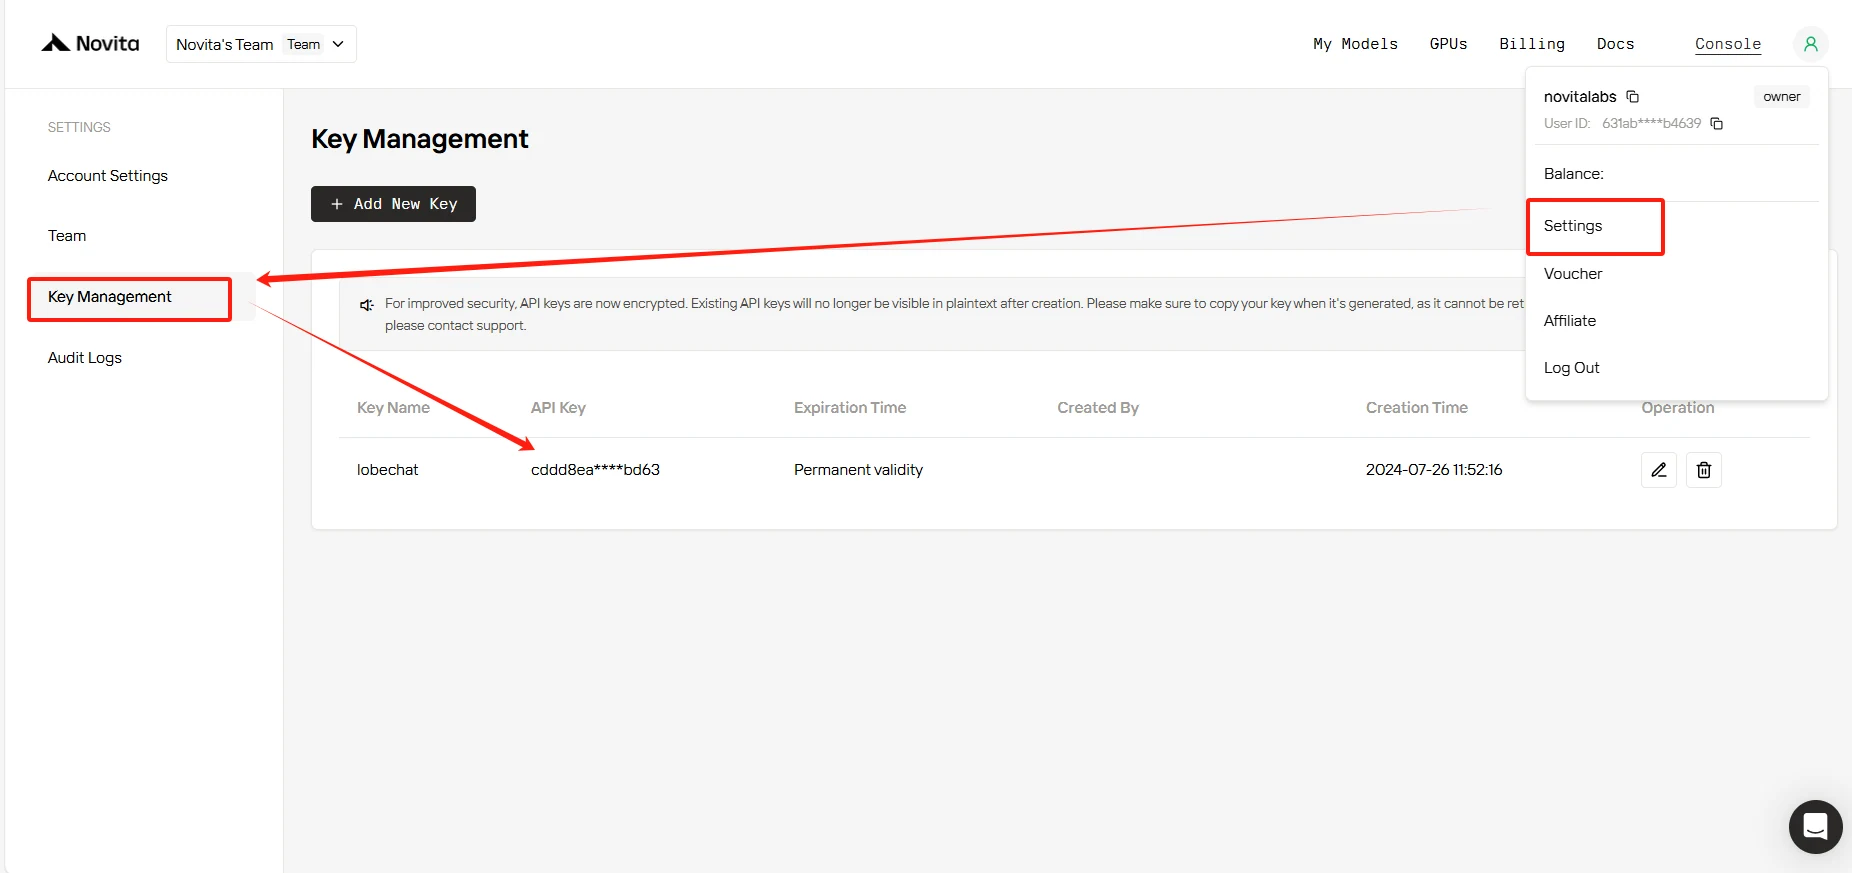Screen dimensions: 1852x873
Task: Open Audit Logs
Action: (x=85, y=358)
